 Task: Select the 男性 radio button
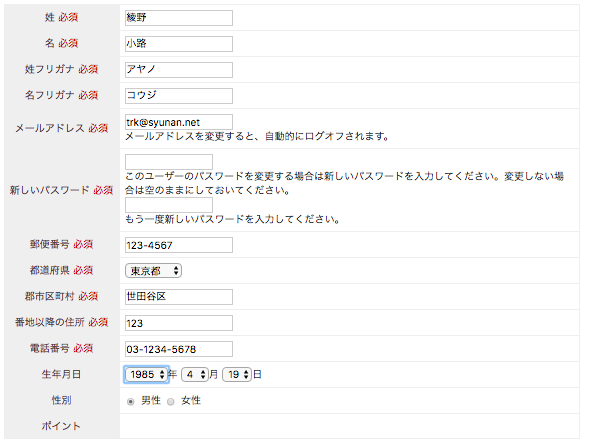coord(130,402)
